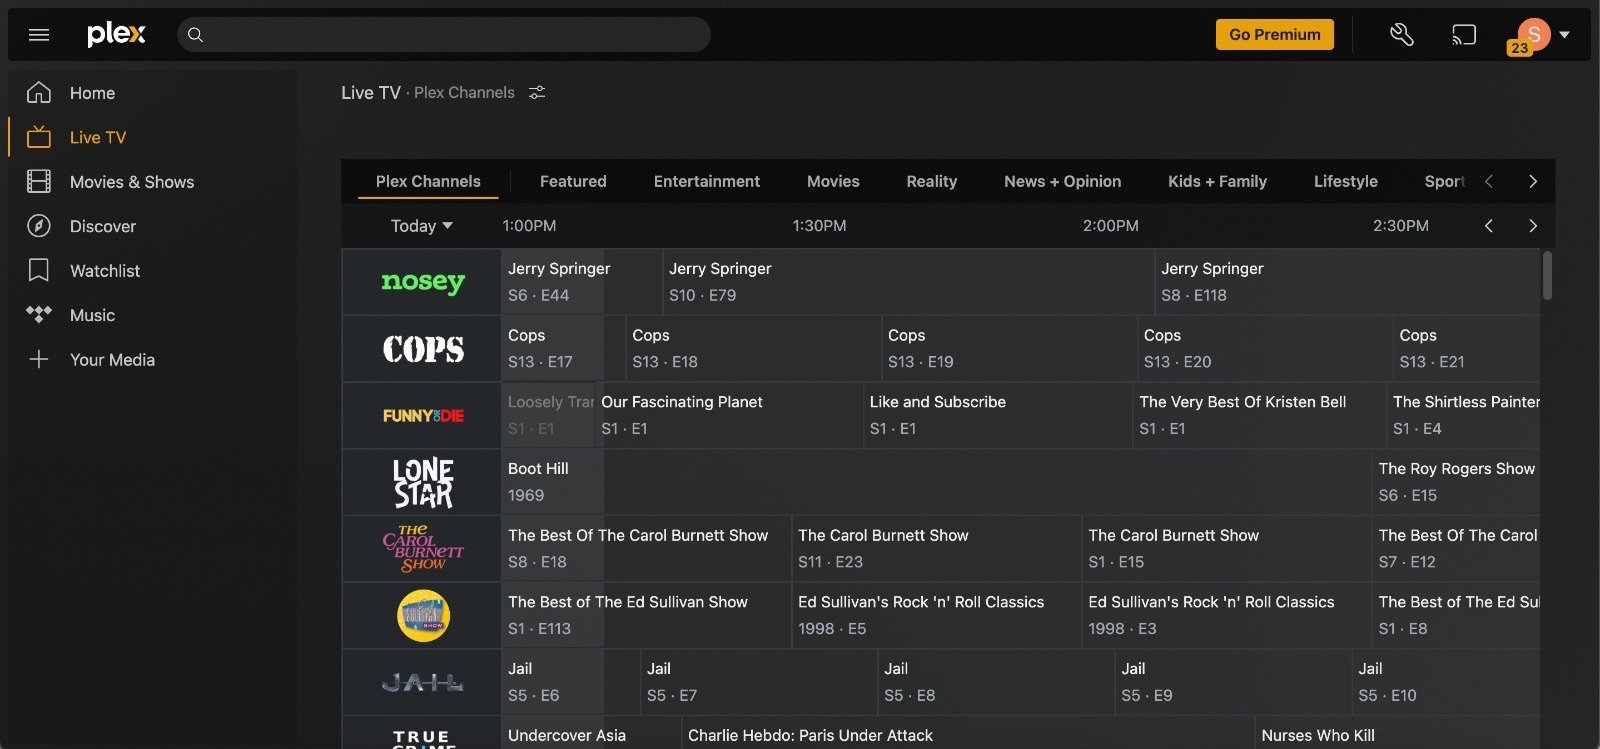
Task: Click the guide vertical scrollbar
Action: (1547, 275)
